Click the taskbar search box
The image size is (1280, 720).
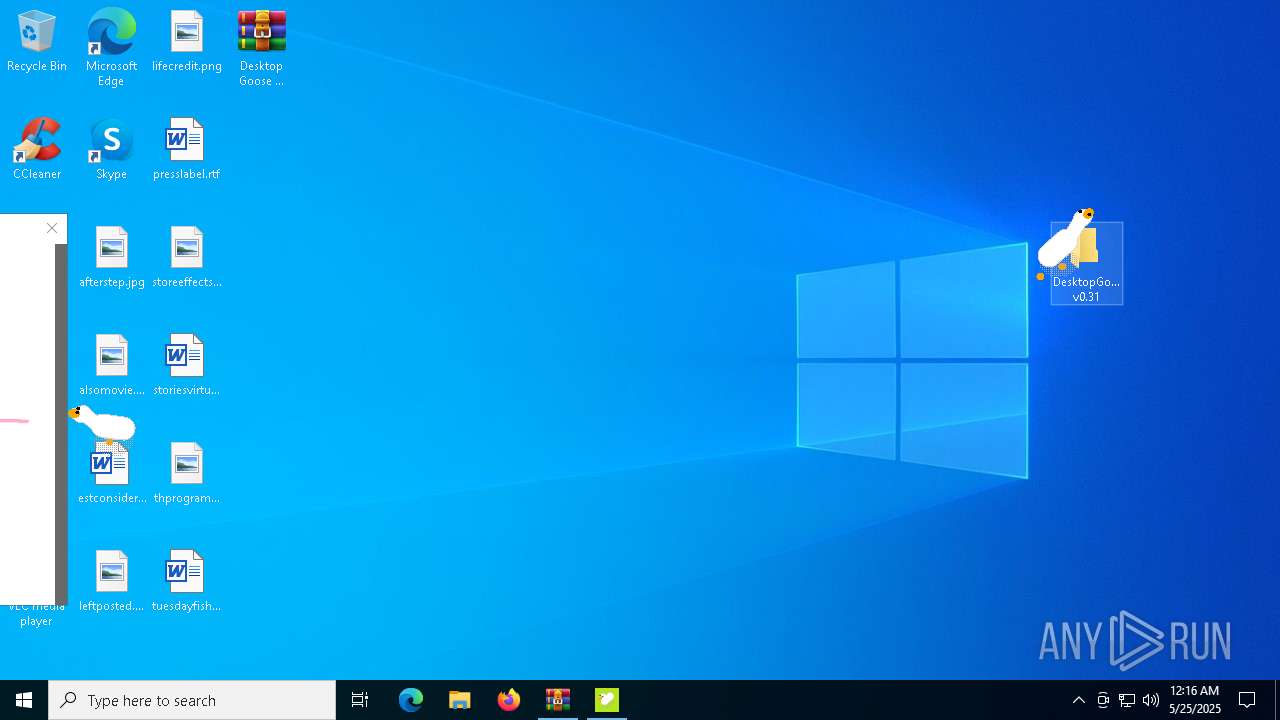point(192,700)
